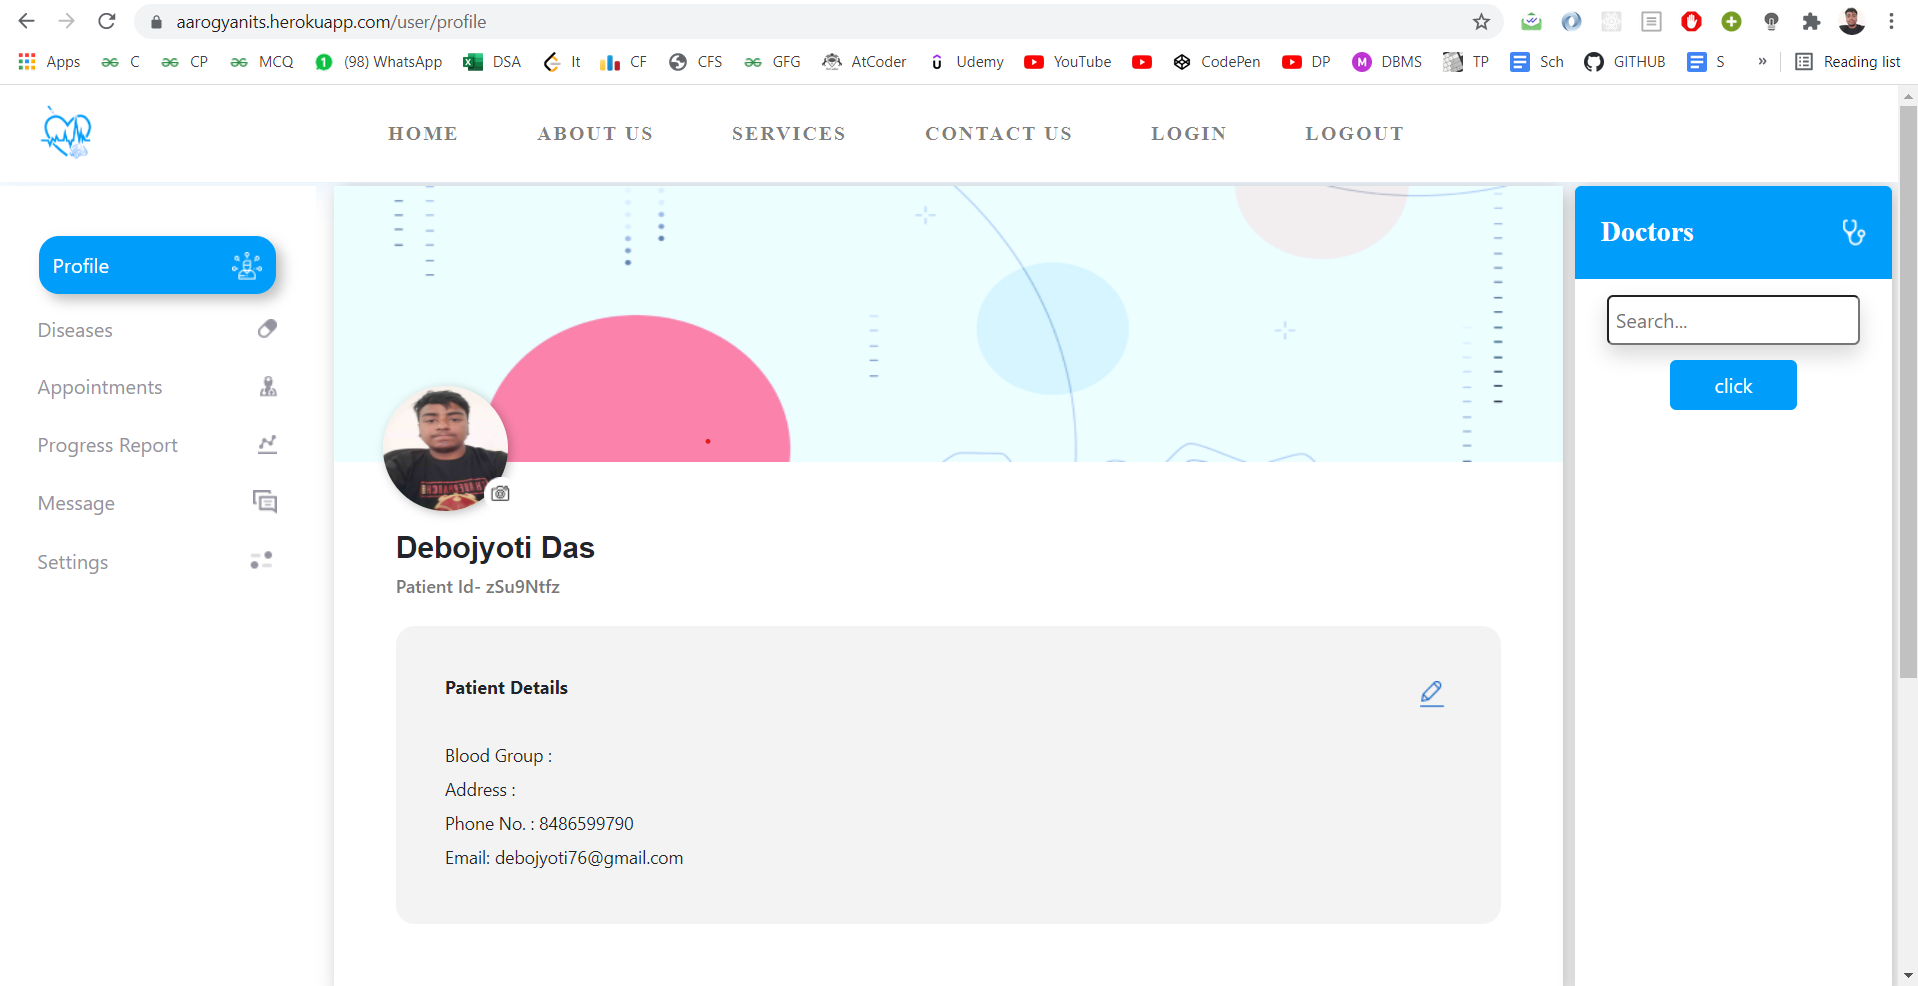Viewport: 1918px width, 986px height.
Task: Click the pill icon beside Diseases
Action: (267, 329)
